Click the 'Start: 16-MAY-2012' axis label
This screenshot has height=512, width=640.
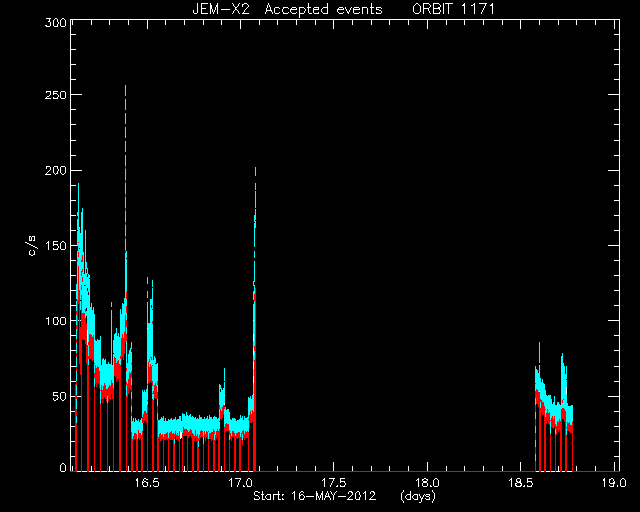(x=314, y=496)
